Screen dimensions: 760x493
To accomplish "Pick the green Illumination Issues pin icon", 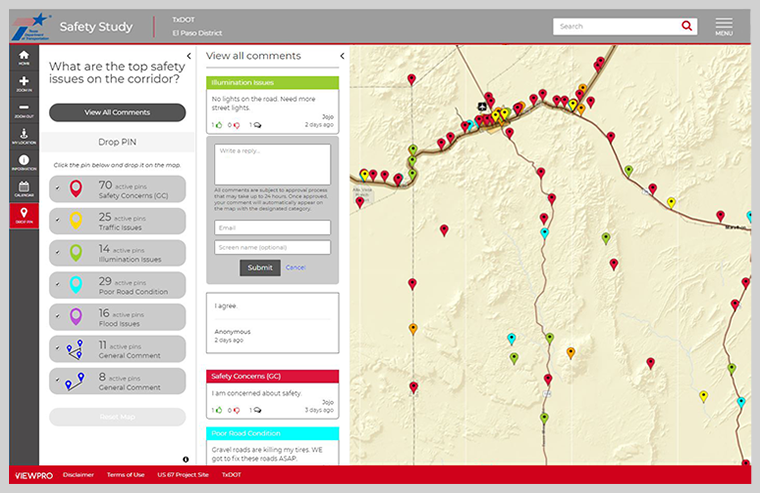I will point(76,253).
